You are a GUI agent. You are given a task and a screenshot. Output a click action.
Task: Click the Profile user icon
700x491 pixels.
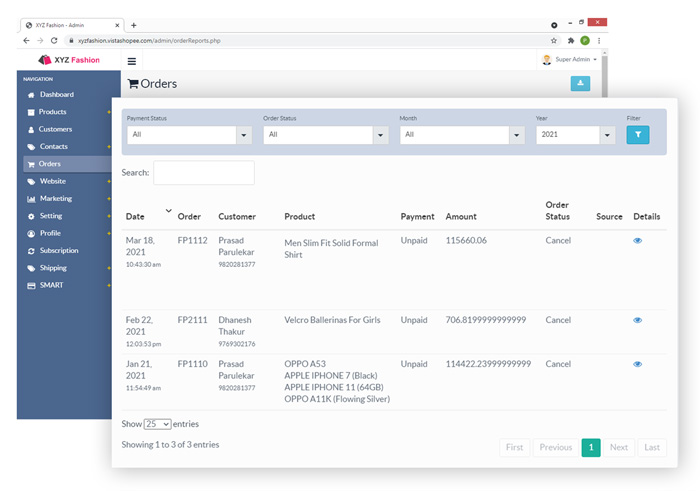coord(31,233)
